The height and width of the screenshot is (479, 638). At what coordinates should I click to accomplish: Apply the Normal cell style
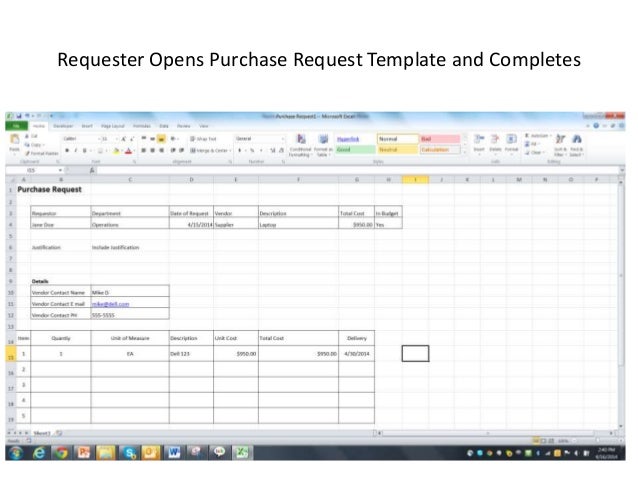(398, 139)
